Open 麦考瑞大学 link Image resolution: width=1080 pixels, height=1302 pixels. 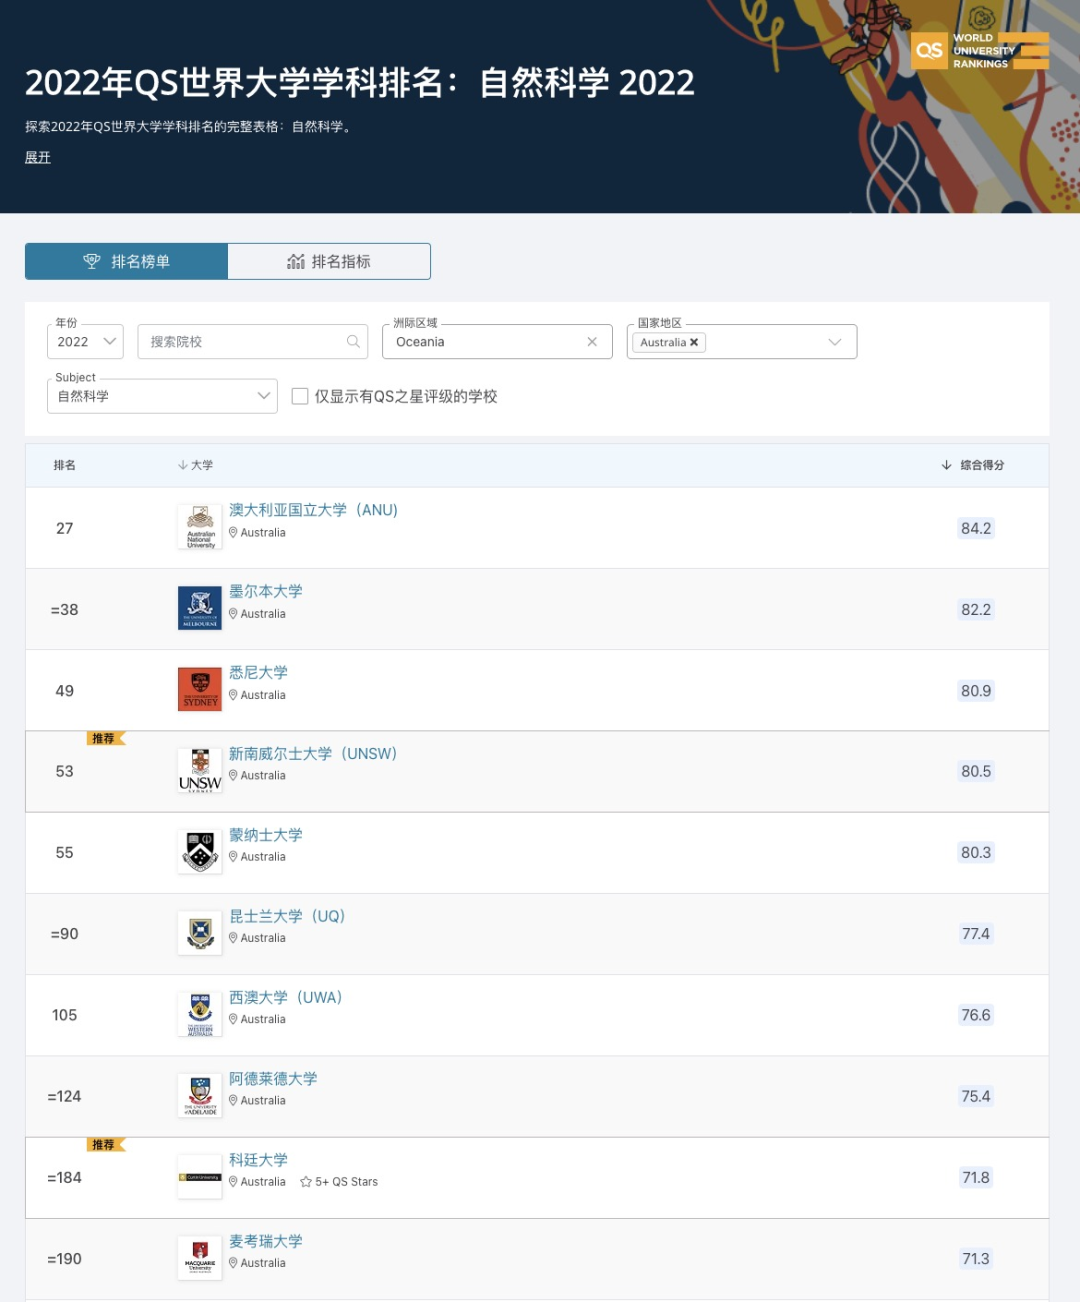(266, 1241)
